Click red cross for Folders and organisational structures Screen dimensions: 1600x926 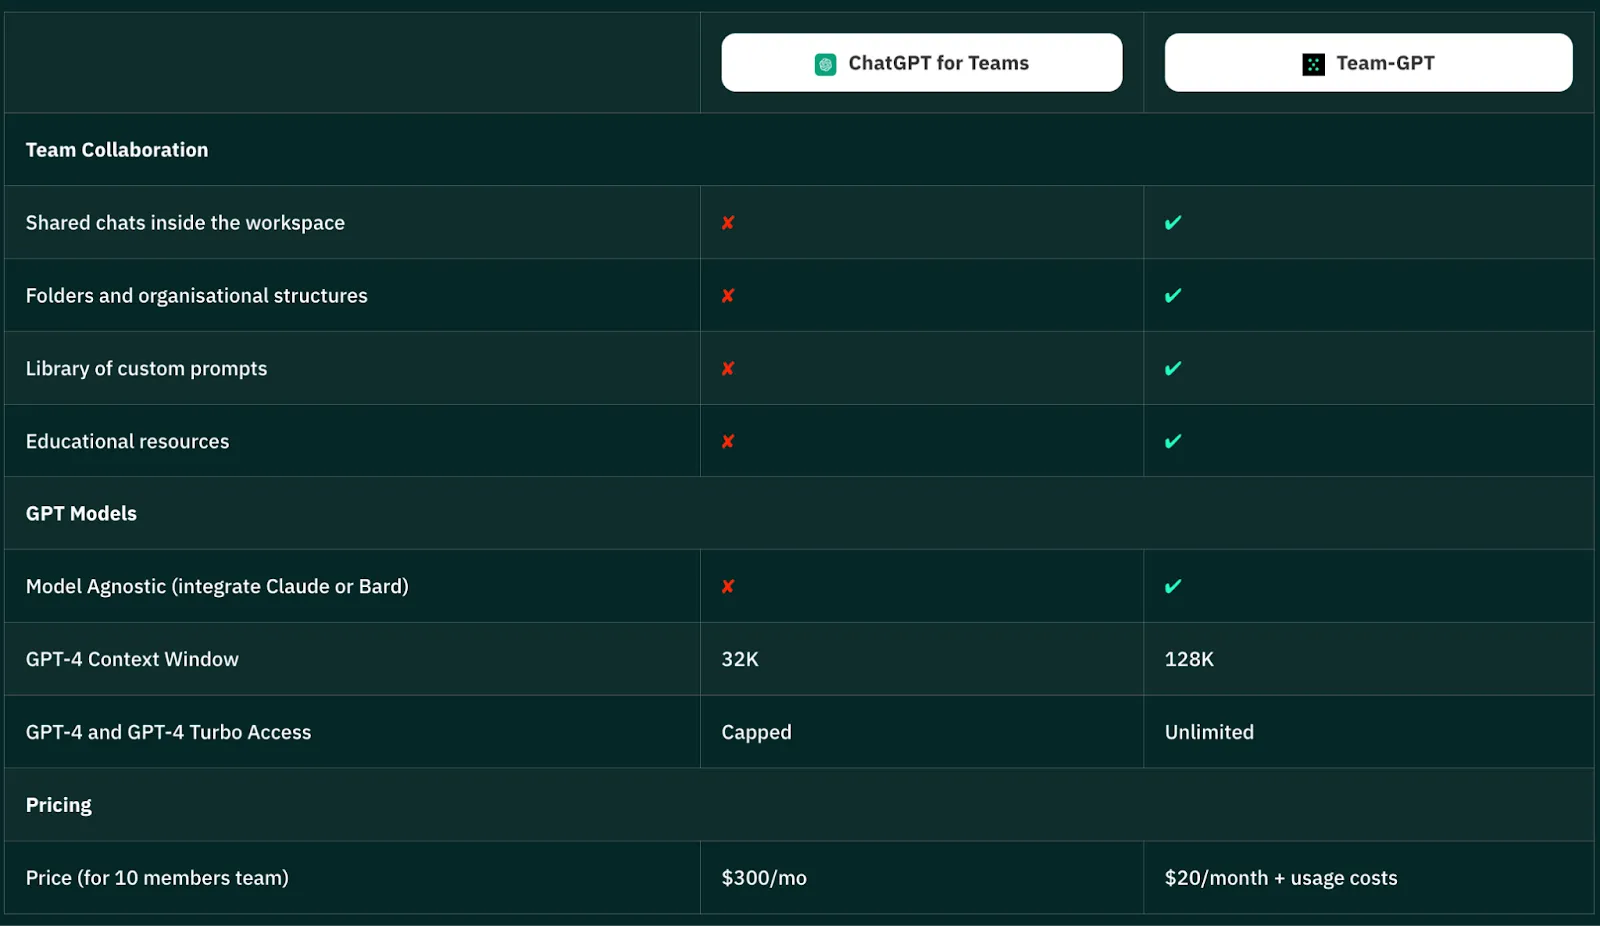point(728,296)
